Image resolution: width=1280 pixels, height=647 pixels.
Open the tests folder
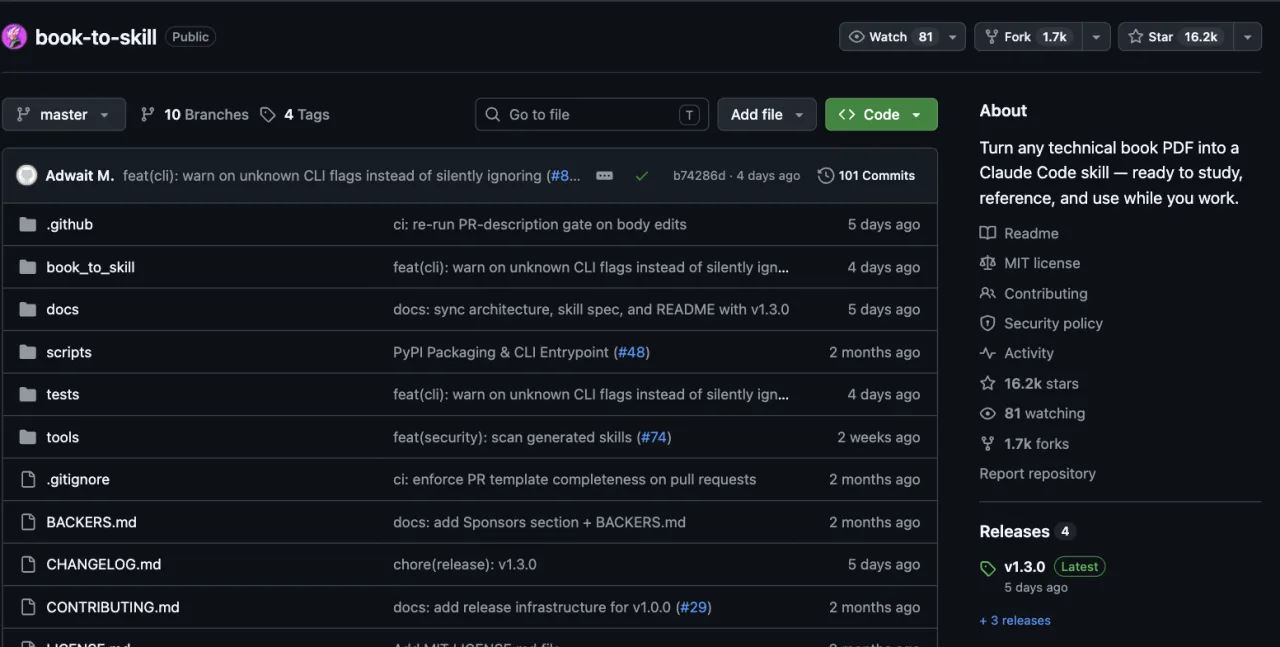[x=62, y=394]
